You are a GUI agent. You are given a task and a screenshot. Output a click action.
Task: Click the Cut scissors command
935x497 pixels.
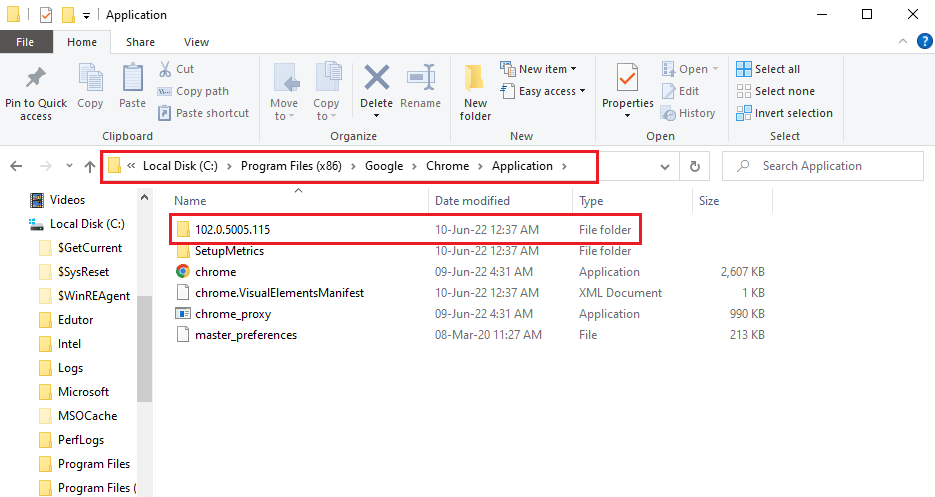[x=176, y=69]
